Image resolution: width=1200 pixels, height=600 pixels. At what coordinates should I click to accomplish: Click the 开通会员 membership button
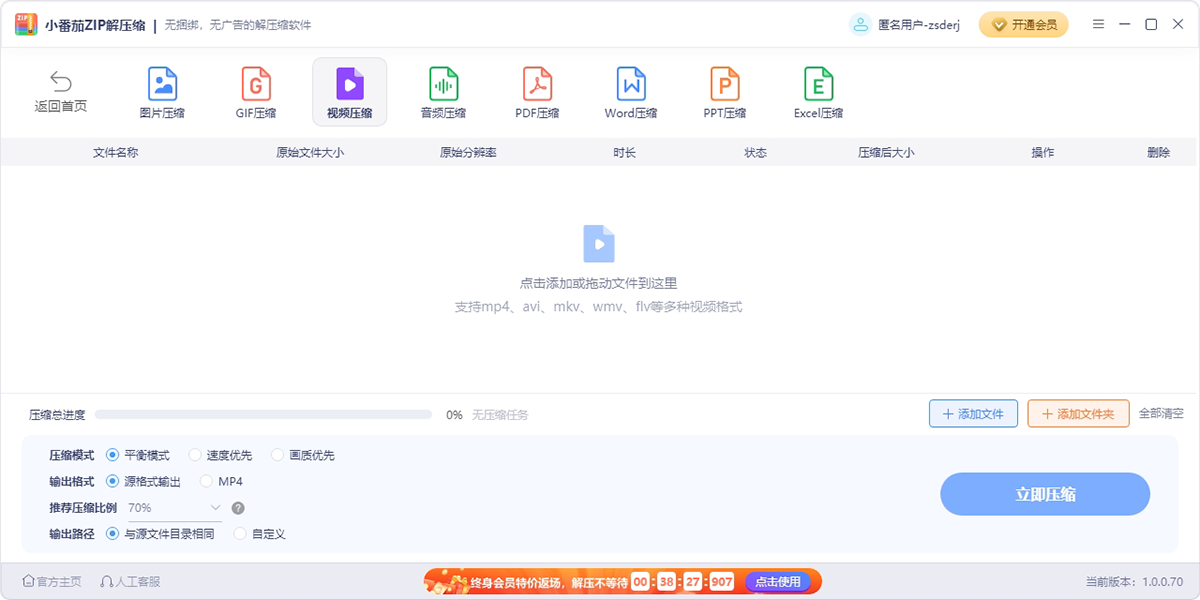tap(1023, 25)
